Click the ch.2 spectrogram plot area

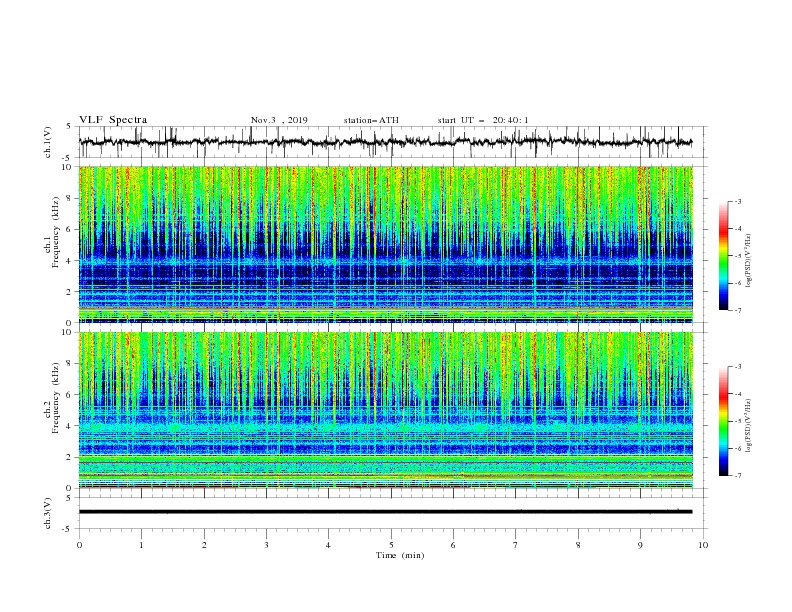386,410
